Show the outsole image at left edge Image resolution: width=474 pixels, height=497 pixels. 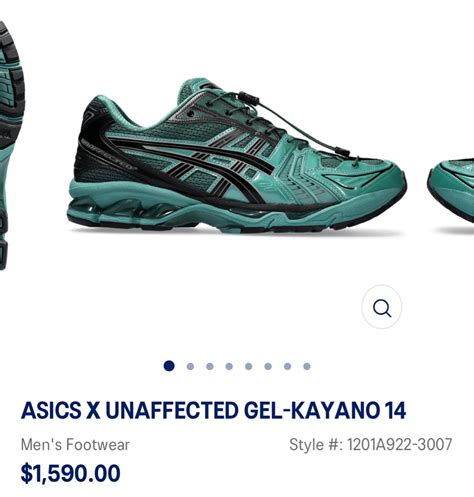click(x=12, y=145)
